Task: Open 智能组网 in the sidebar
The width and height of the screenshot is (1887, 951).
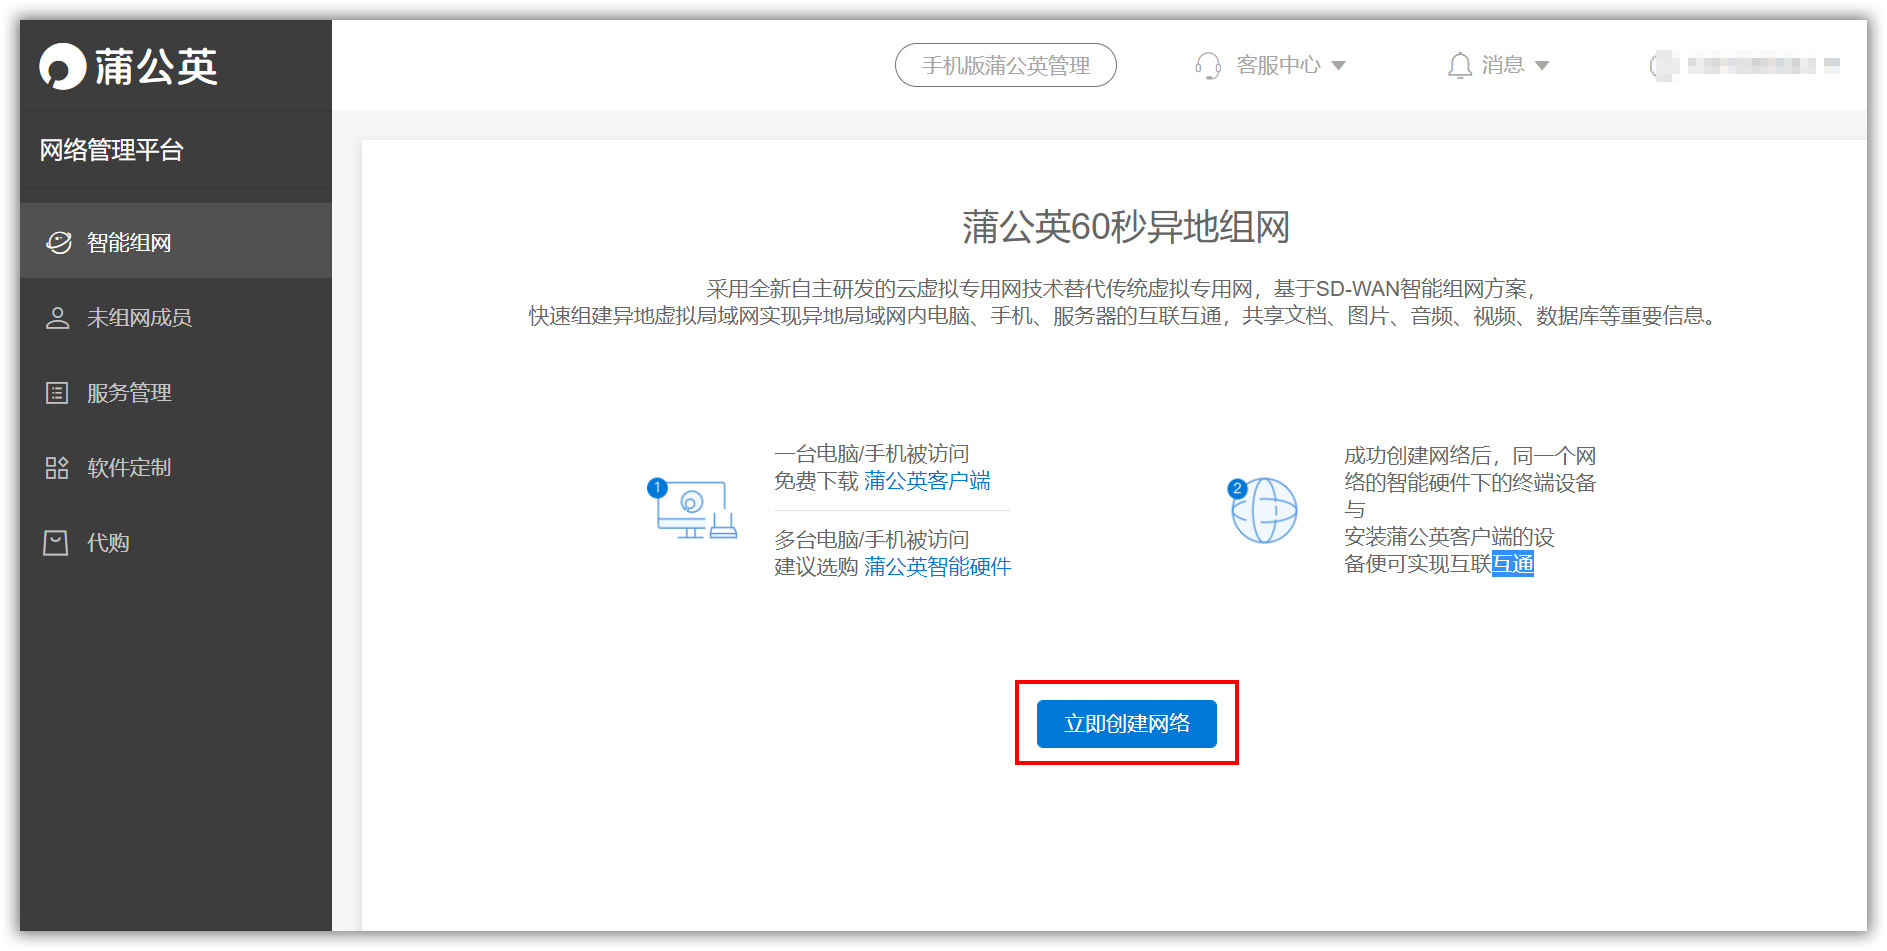Action: click(x=176, y=241)
